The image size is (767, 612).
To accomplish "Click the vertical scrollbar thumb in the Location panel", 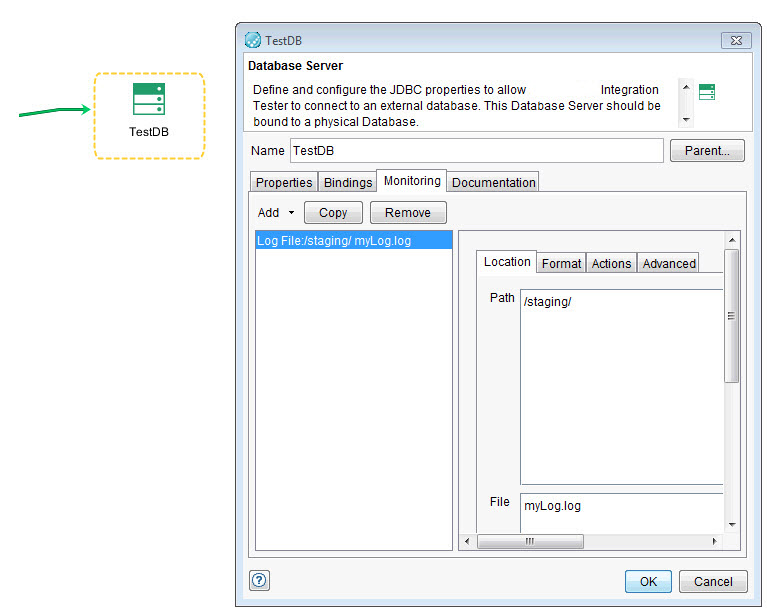I will click(x=731, y=316).
